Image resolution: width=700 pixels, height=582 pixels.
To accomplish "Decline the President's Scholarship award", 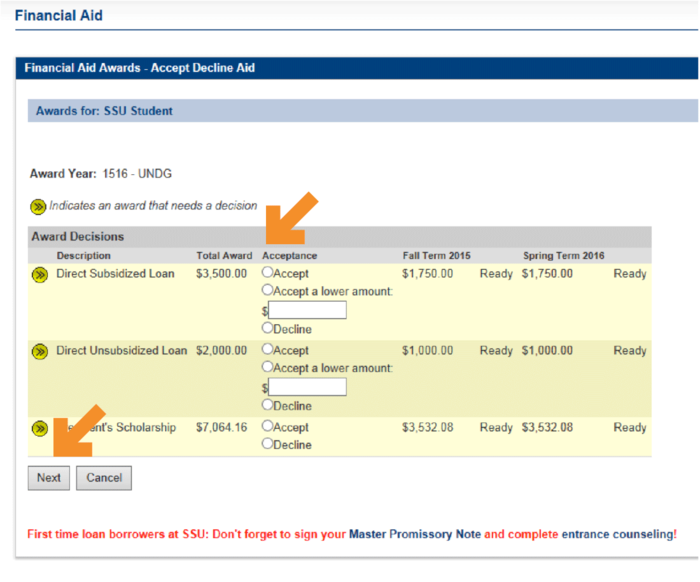I will [x=267, y=445].
